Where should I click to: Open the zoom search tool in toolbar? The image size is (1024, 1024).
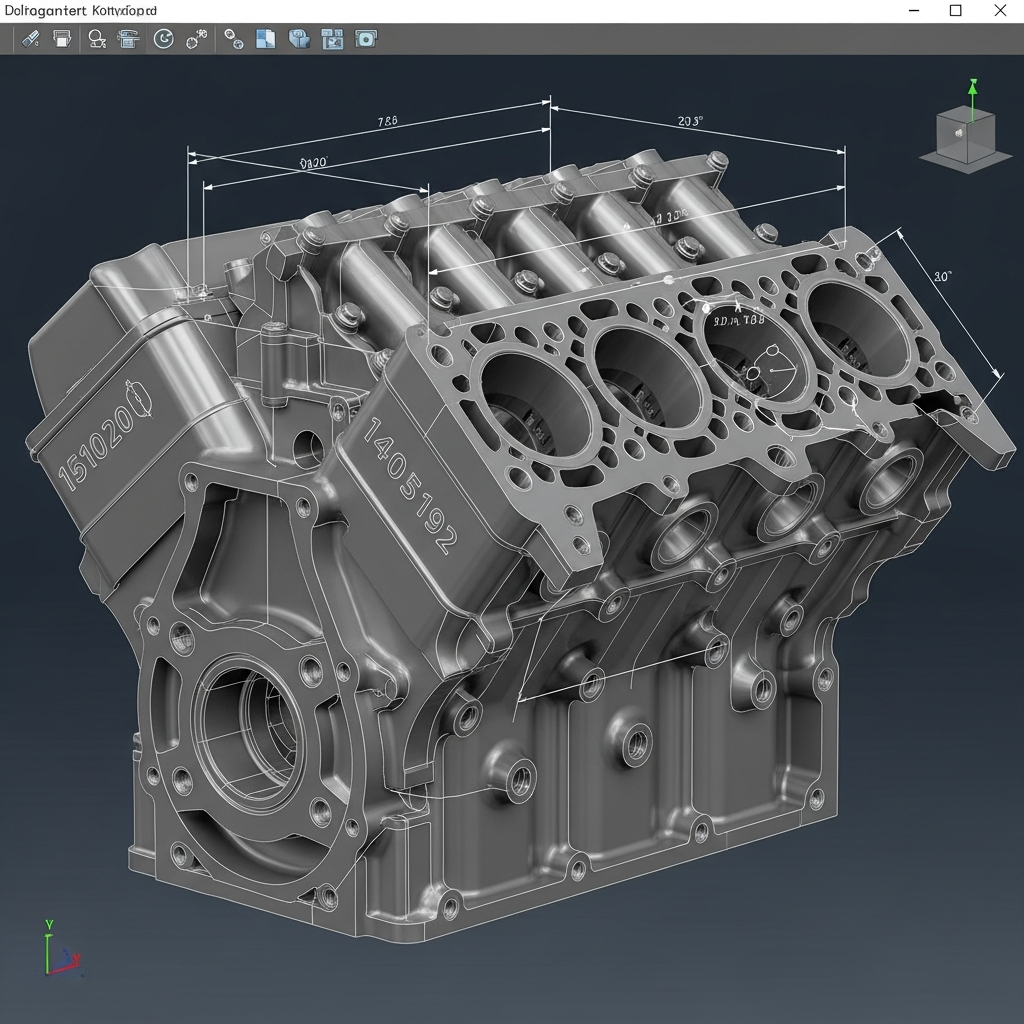tap(97, 39)
